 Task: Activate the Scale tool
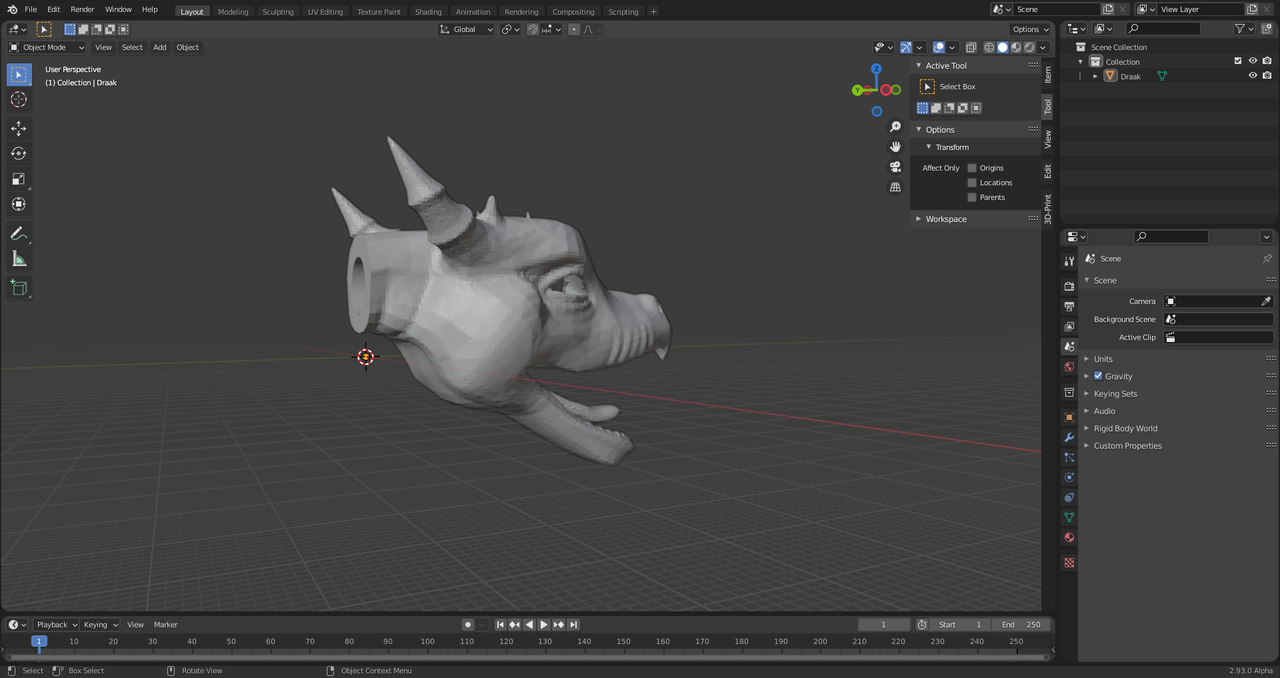pos(18,179)
